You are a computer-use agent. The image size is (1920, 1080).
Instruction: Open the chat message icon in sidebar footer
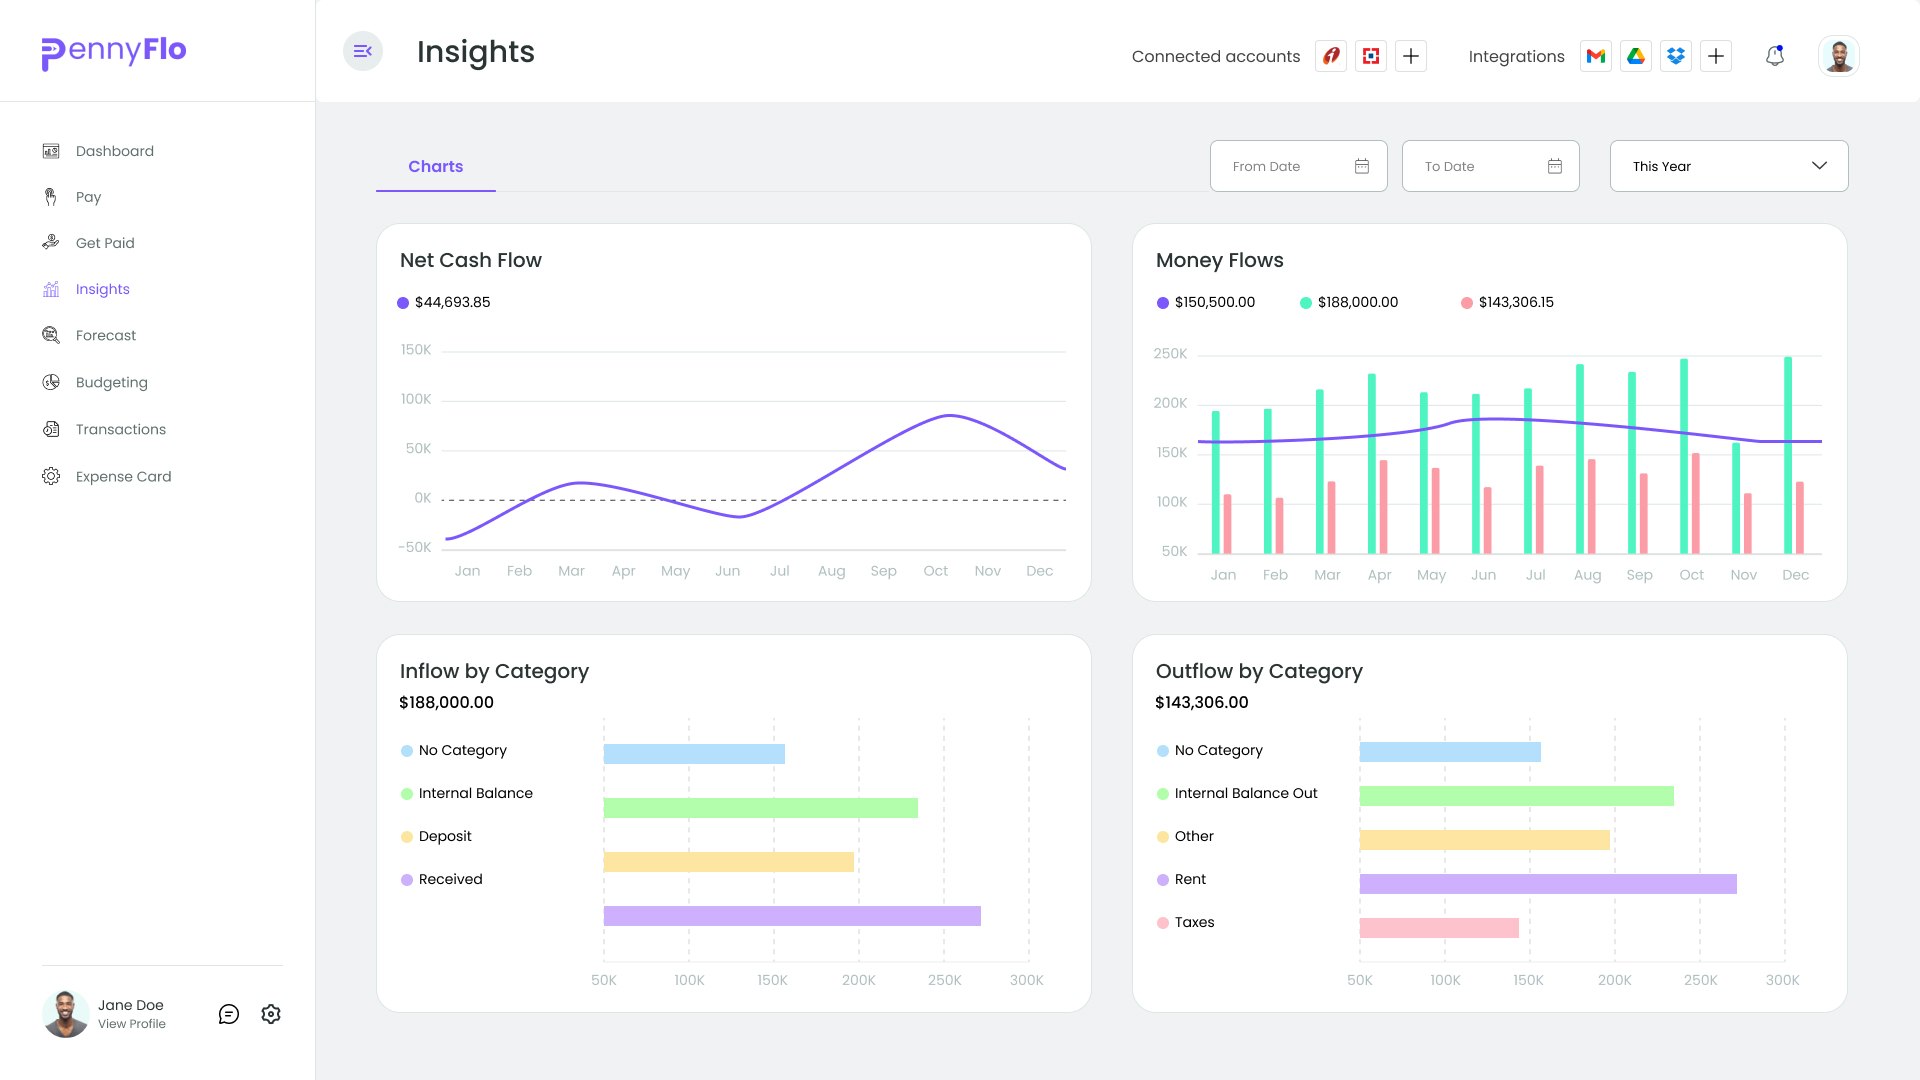(229, 1014)
